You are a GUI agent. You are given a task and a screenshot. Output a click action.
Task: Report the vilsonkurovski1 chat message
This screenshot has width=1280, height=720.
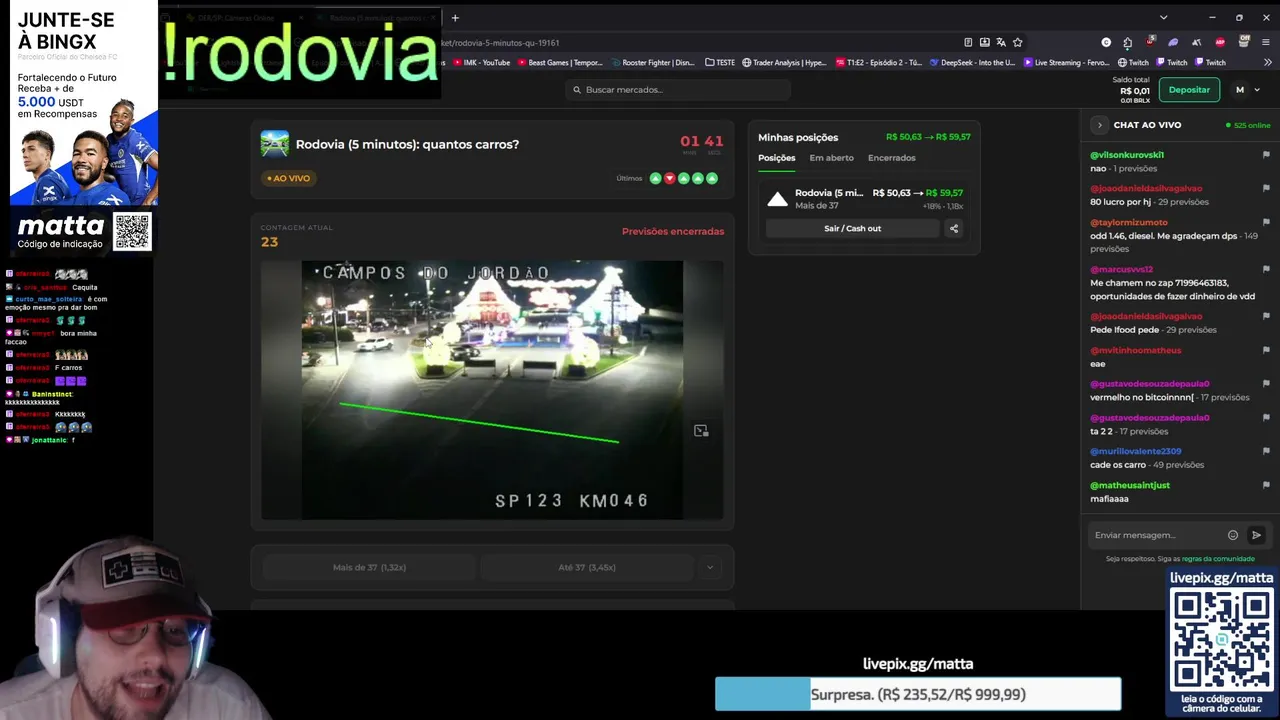tap(1266, 155)
